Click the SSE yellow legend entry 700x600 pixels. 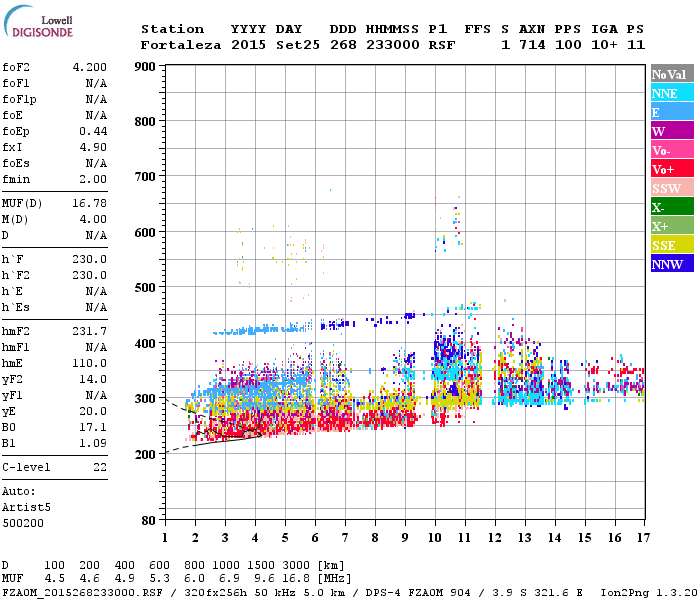[671, 245]
